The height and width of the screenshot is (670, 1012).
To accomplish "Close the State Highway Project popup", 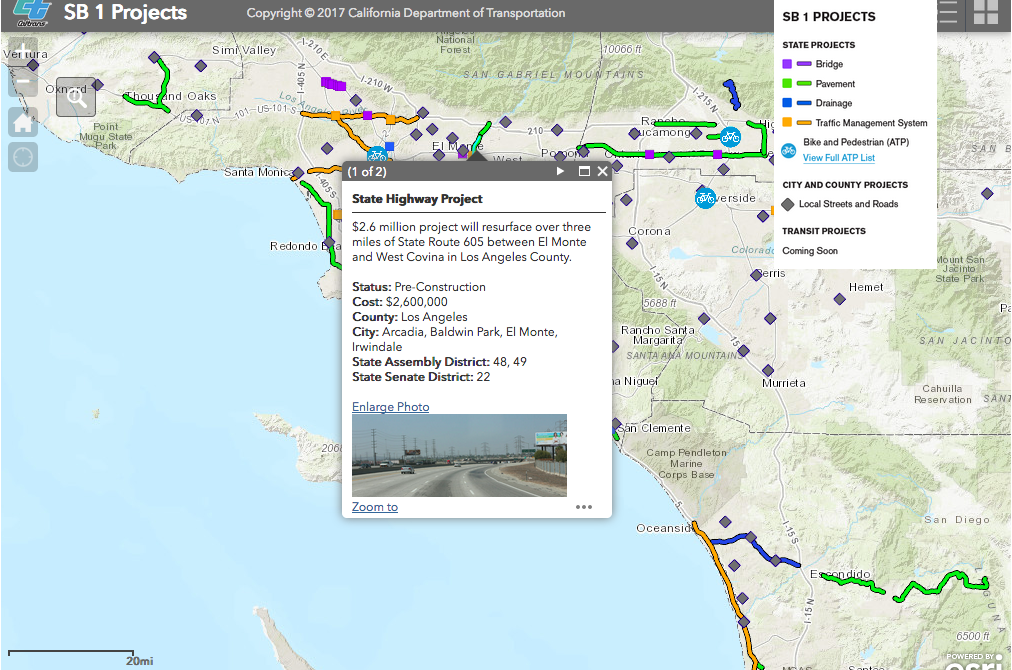I will 603,172.
